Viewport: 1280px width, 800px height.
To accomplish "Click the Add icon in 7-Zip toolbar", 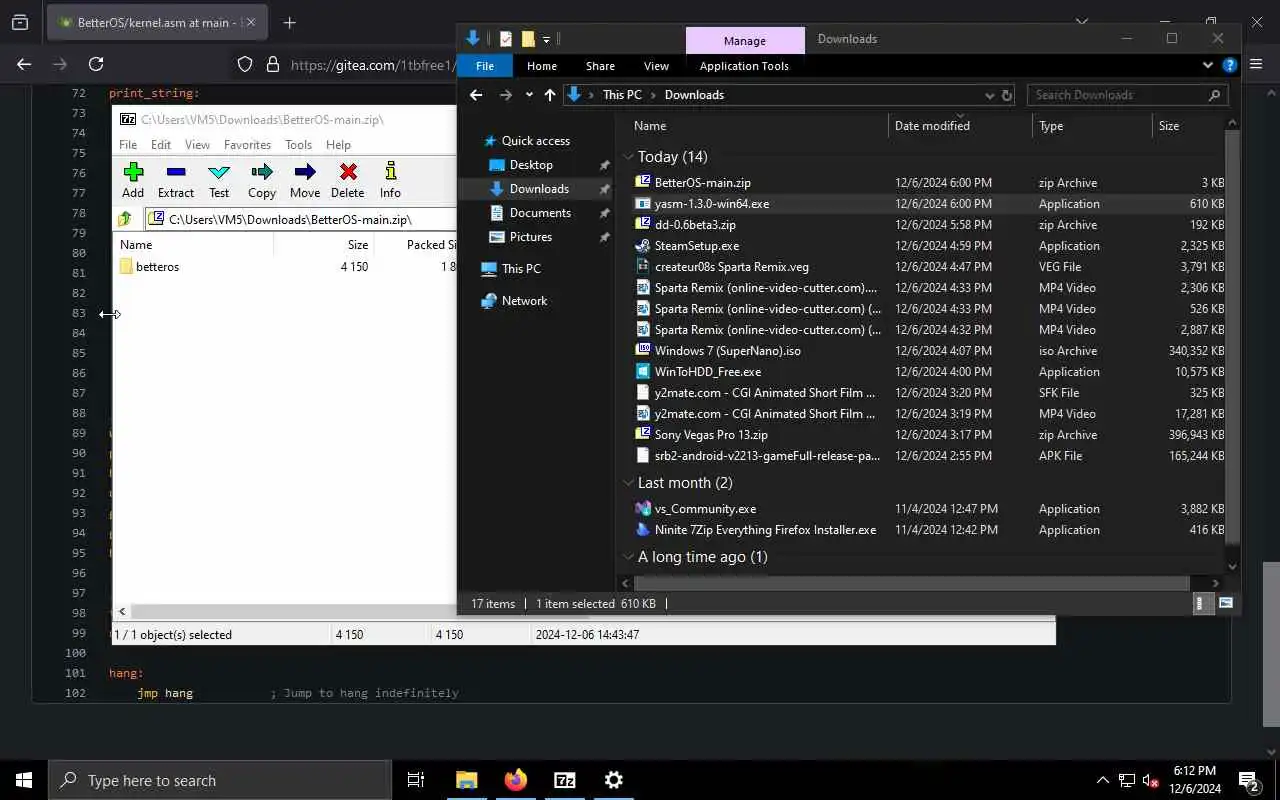I will [133, 172].
